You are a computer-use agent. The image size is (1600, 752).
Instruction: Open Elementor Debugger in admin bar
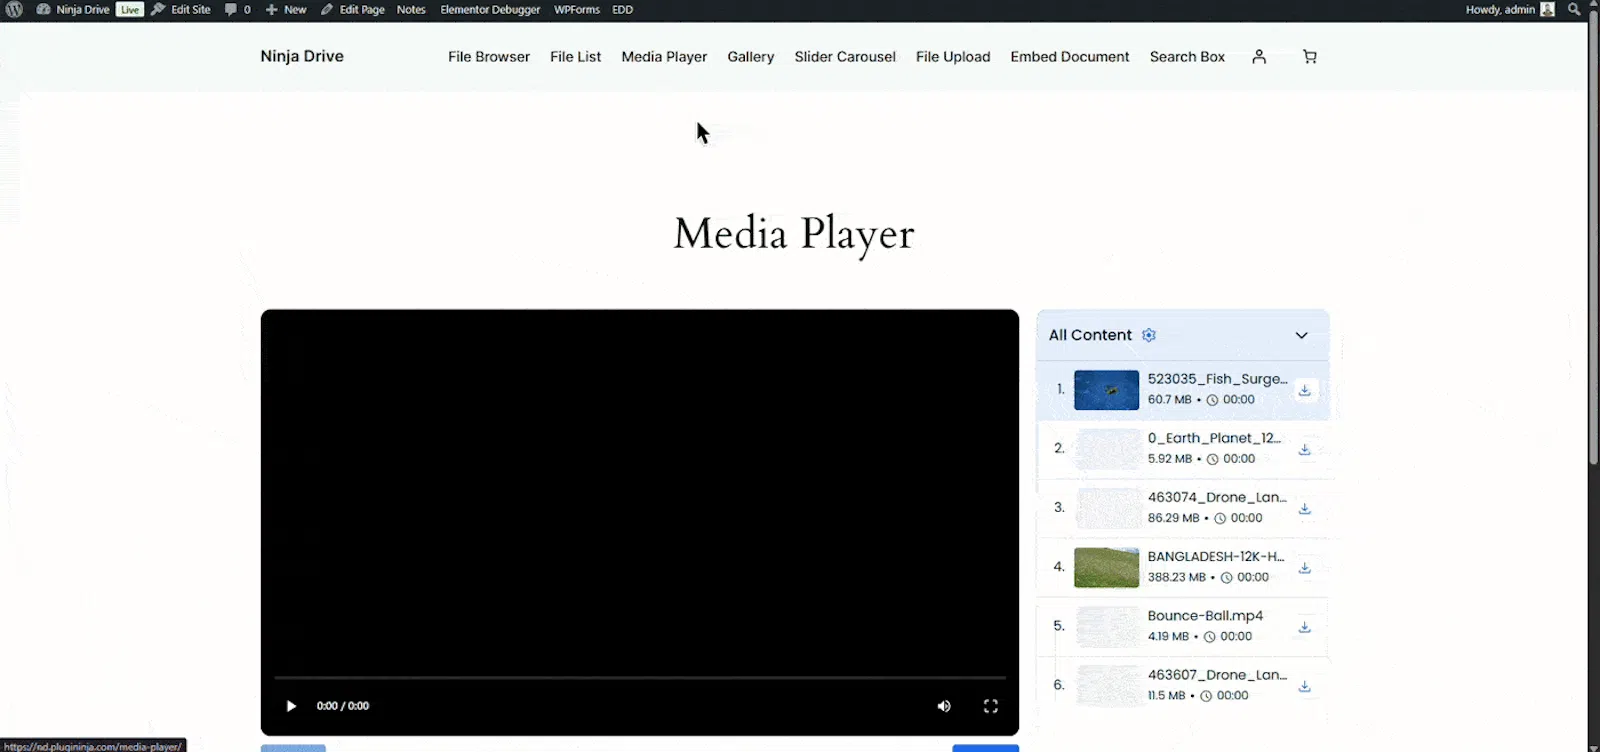(x=490, y=10)
